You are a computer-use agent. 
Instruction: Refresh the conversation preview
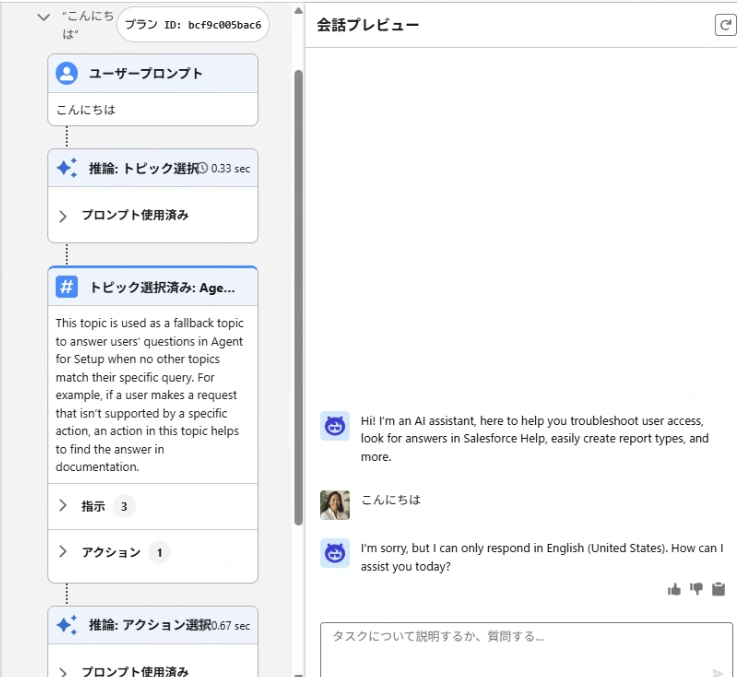pyautogui.click(x=725, y=25)
